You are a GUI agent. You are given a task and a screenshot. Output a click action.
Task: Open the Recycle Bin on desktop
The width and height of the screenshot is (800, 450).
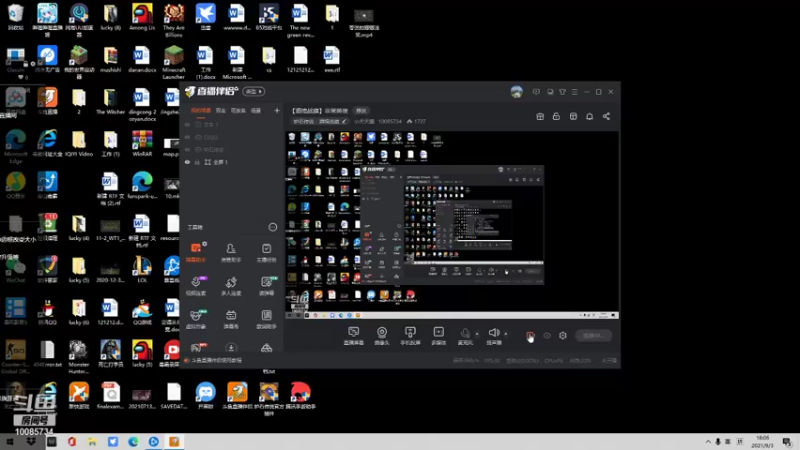(15, 17)
